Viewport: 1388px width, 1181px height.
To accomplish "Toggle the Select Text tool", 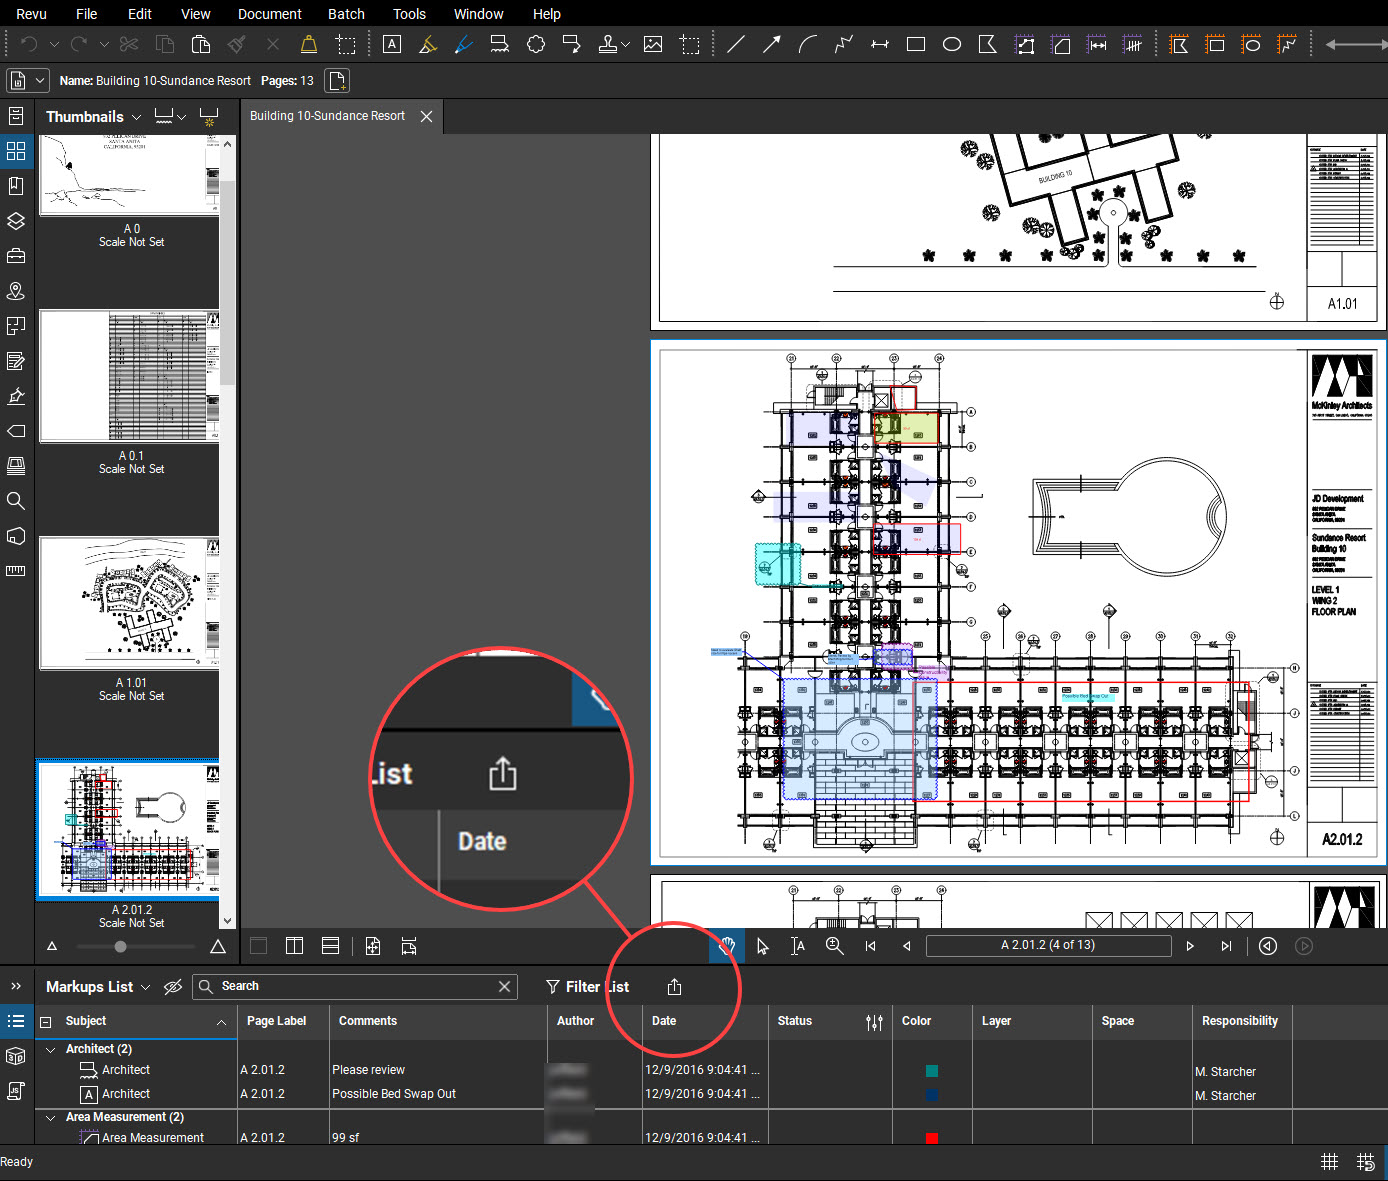I will 798,946.
